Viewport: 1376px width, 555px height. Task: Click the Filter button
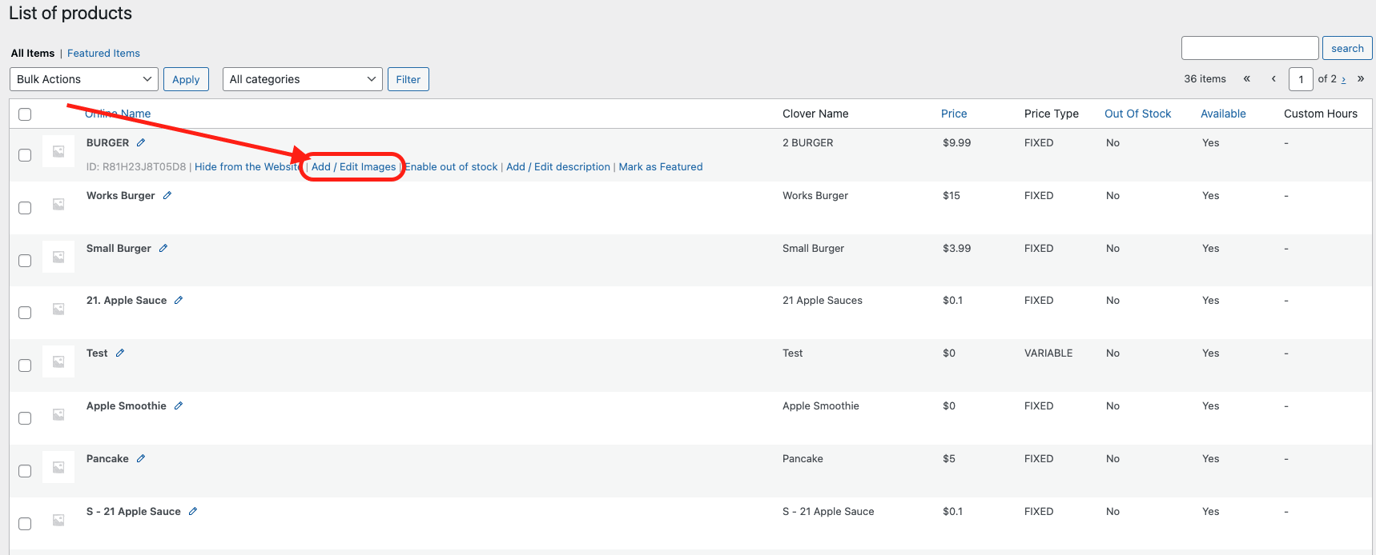coord(408,79)
